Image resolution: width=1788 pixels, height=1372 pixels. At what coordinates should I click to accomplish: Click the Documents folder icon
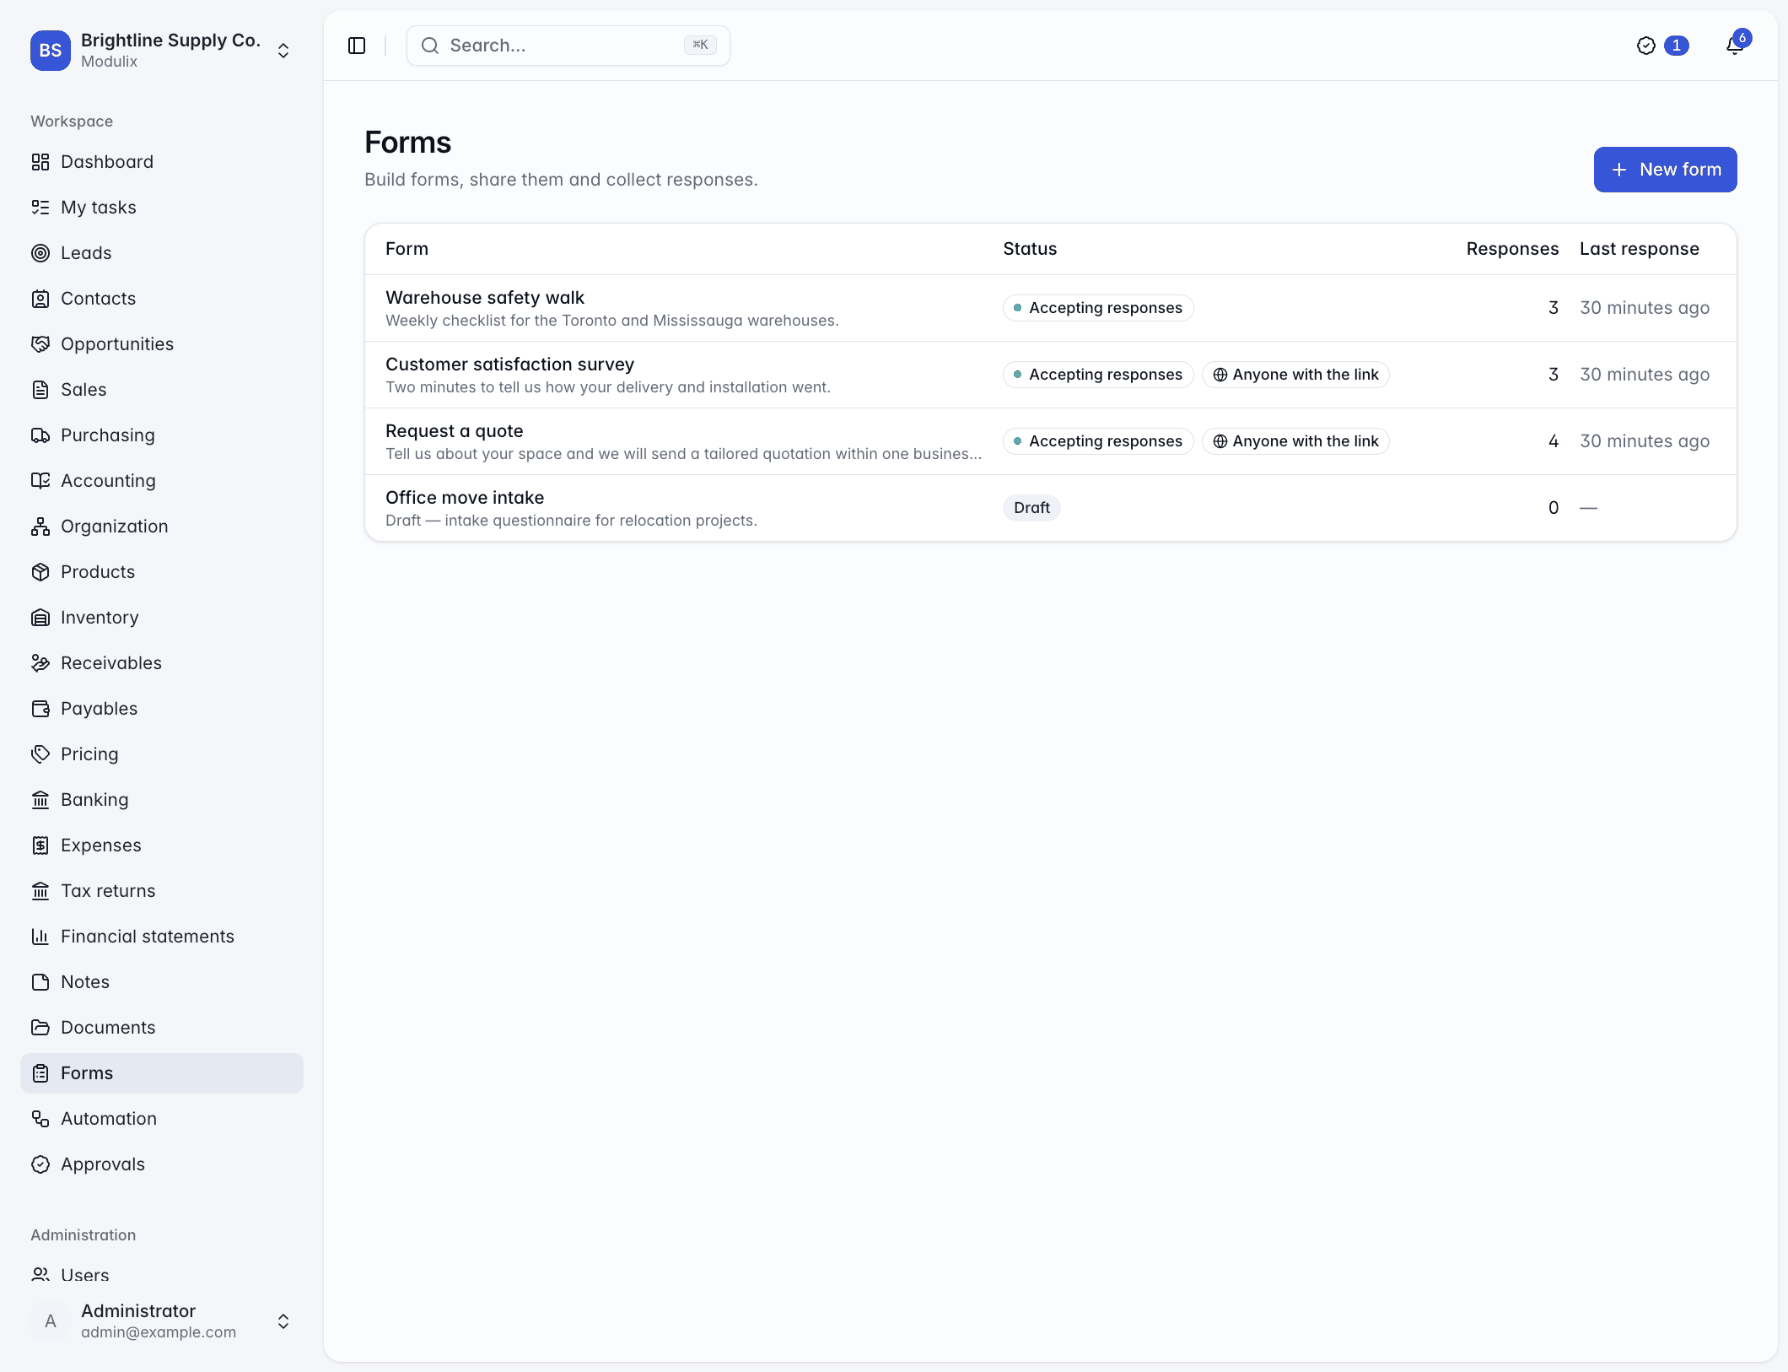[40, 1027]
